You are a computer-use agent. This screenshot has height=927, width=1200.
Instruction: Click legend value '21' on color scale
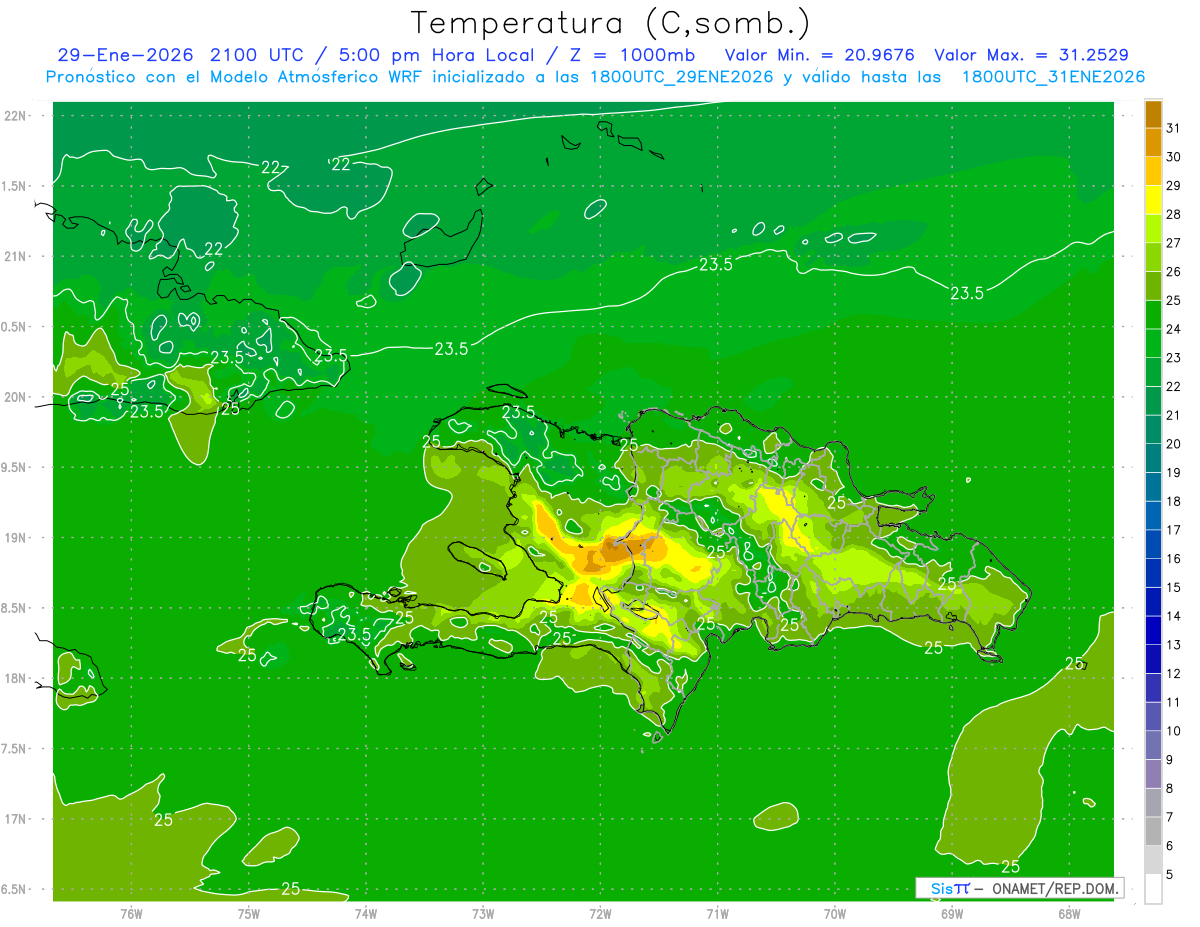pos(1173,415)
